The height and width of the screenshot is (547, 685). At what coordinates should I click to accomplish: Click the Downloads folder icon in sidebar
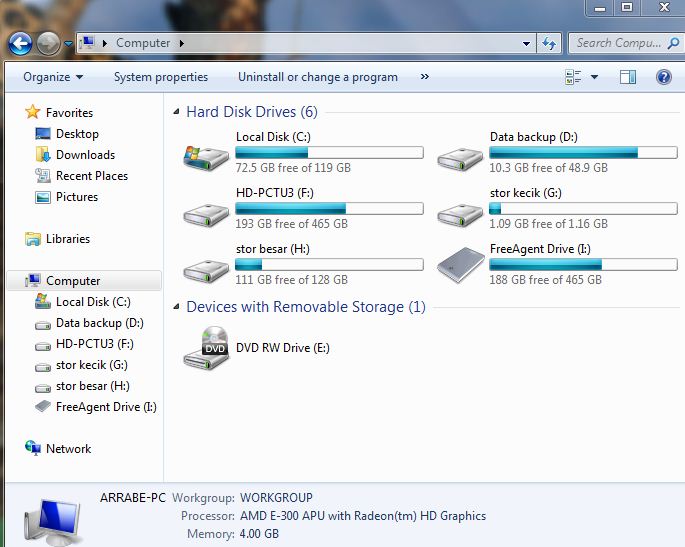(43, 154)
